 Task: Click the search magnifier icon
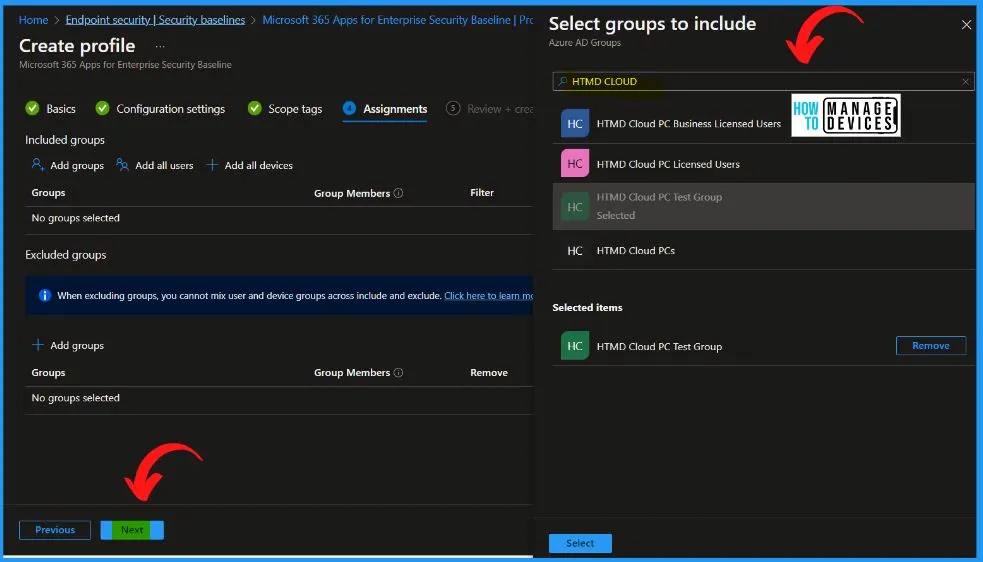pyautogui.click(x=562, y=82)
